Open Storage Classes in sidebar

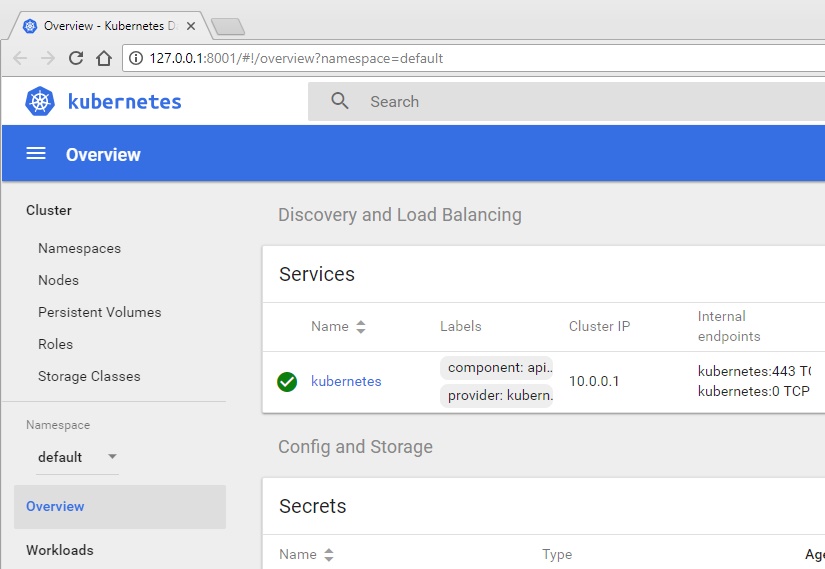coord(89,376)
